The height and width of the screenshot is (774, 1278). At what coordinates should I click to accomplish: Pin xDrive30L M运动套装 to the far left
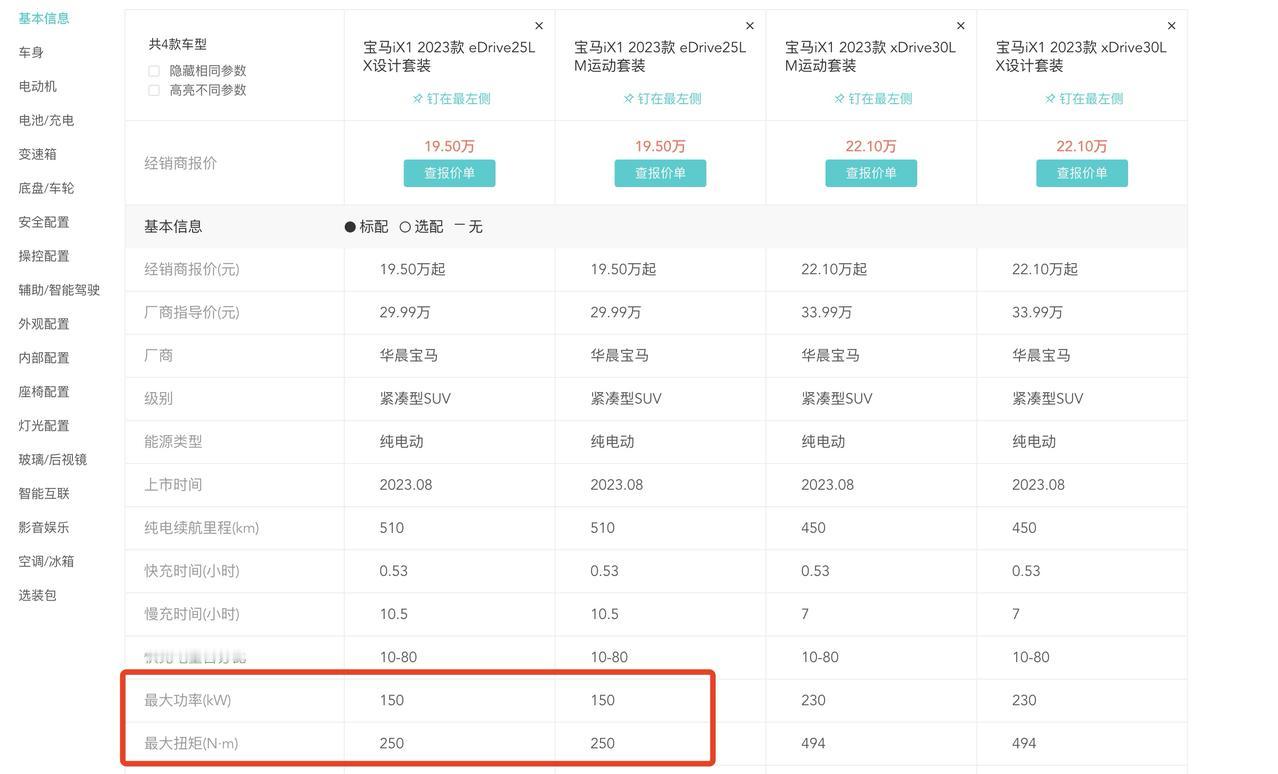pyautogui.click(x=873, y=98)
